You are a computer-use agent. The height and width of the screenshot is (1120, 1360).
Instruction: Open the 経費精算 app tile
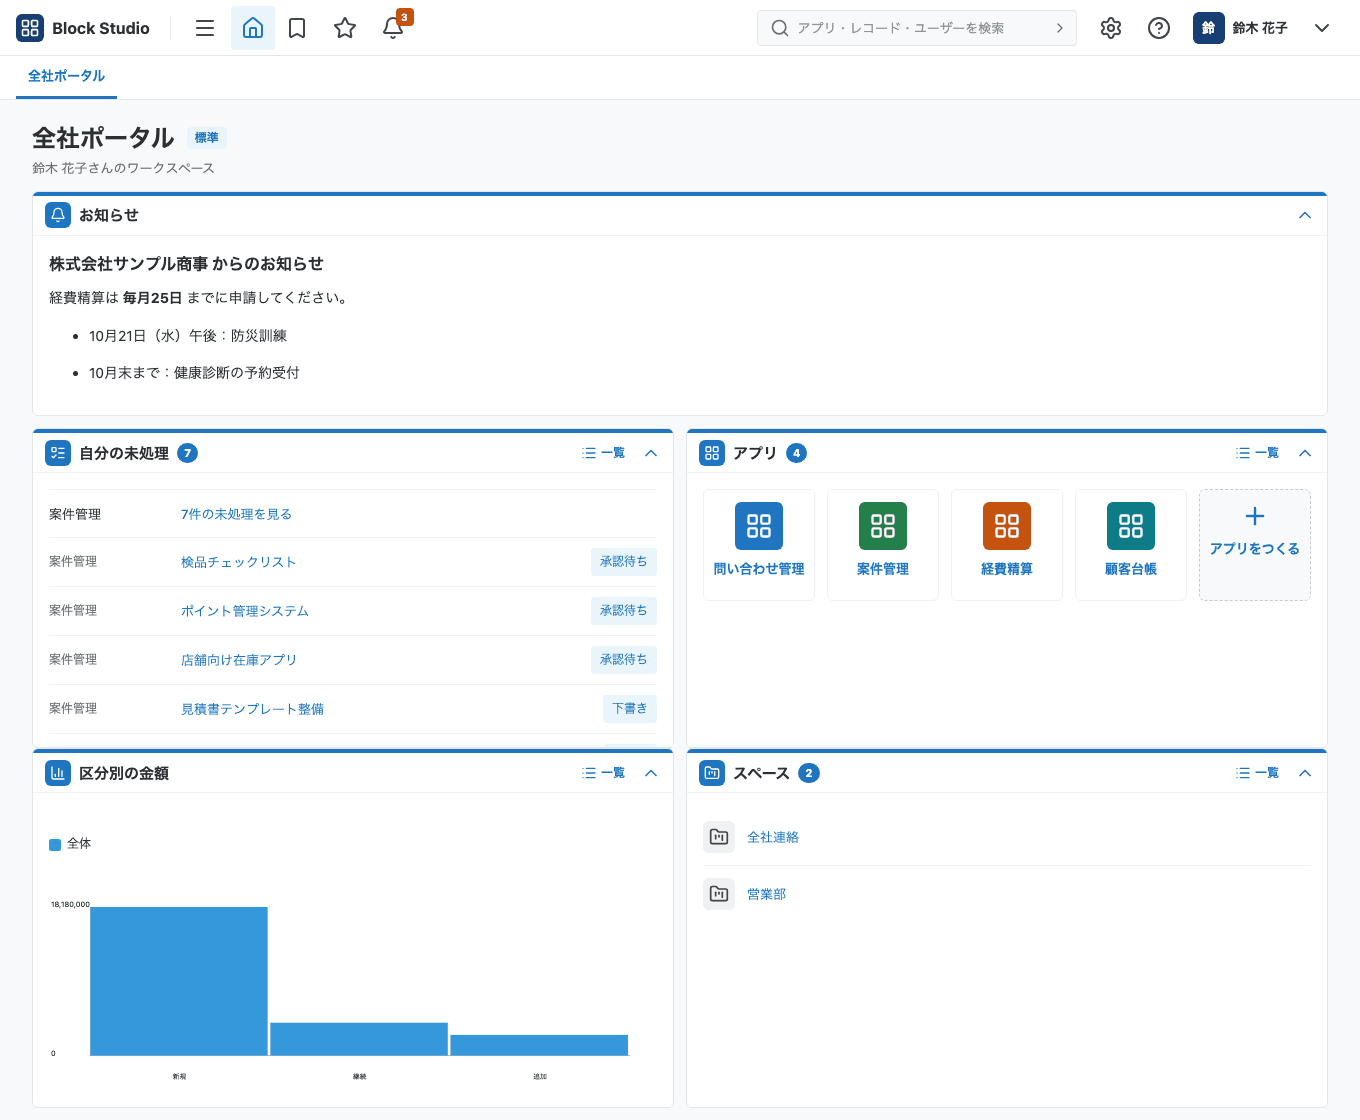coord(1007,545)
